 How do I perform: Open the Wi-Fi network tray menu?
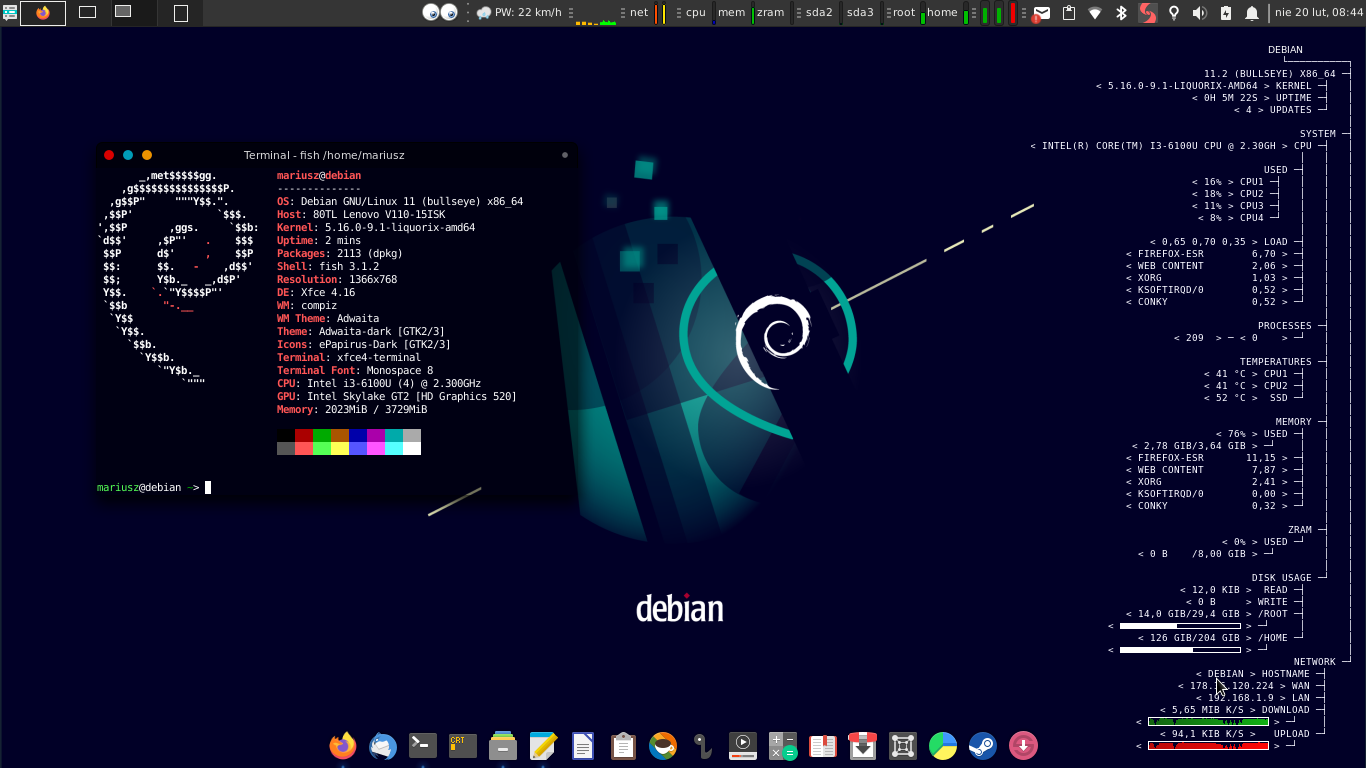pos(1095,13)
